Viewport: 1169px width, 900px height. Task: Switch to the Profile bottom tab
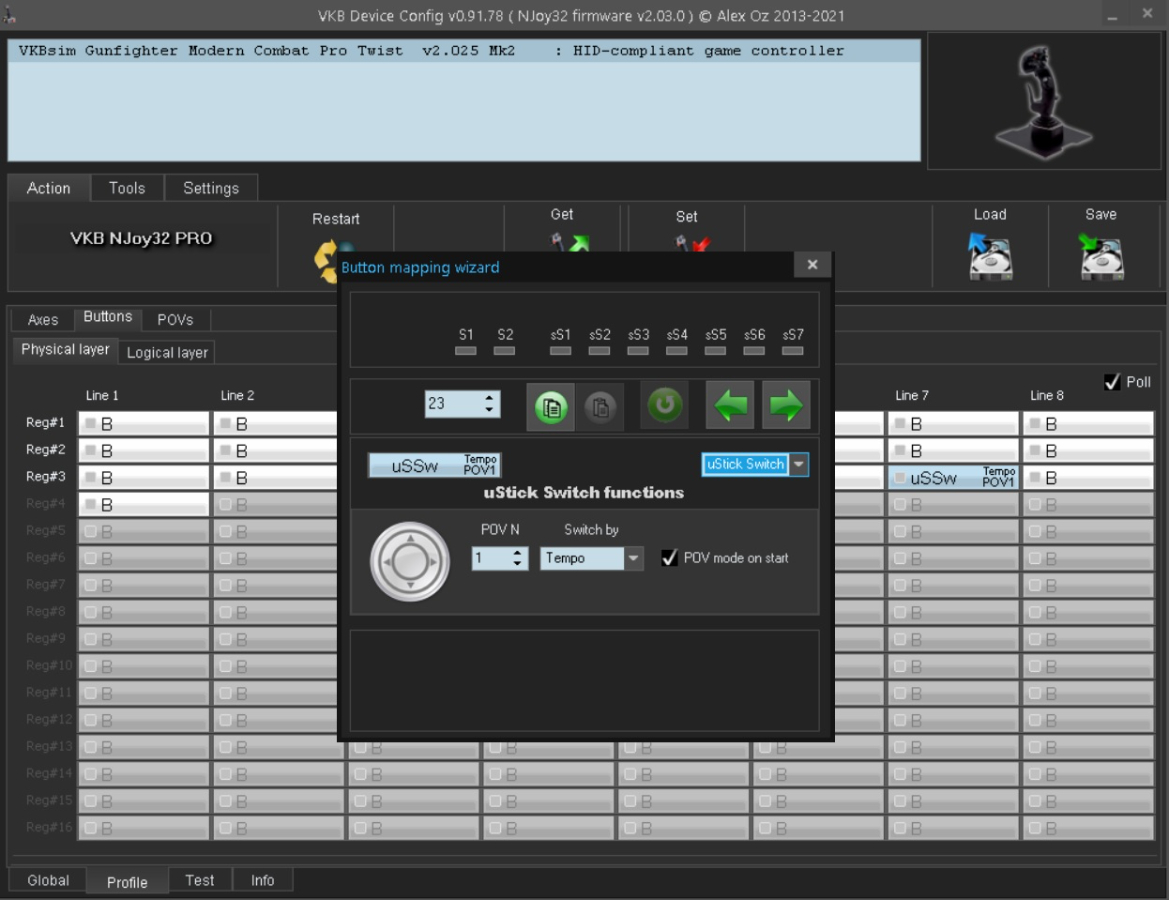click(x=127, y=882)
